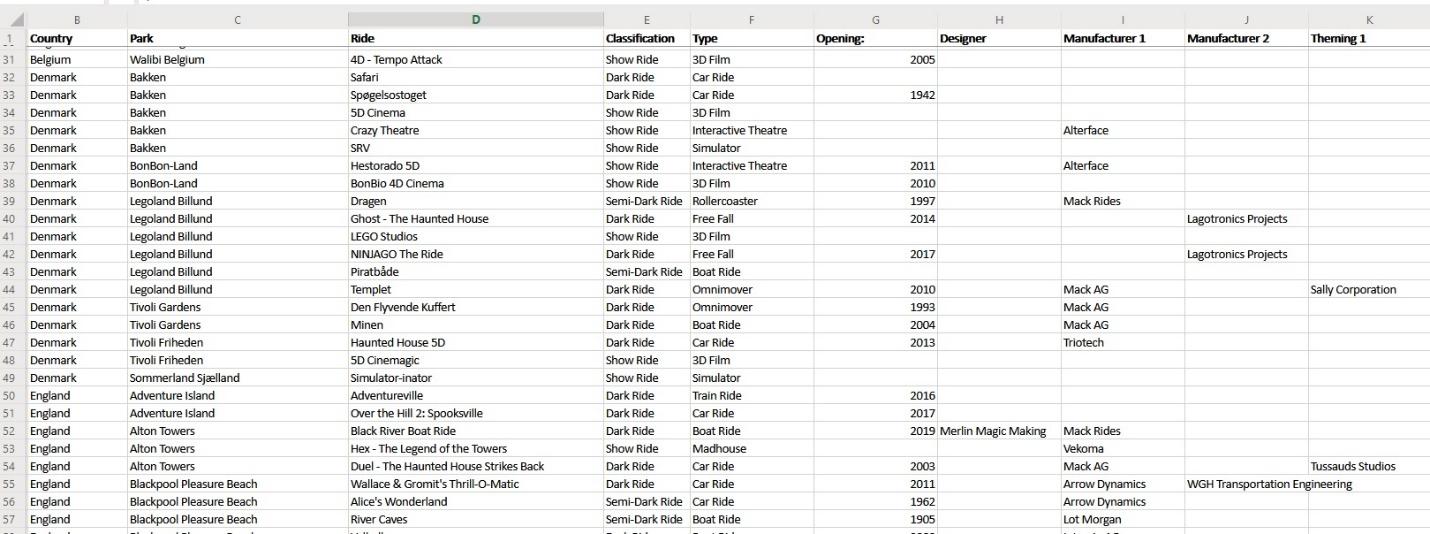
Task: Select the Spøgelsostoget ride cell
Action: (476, 95)
